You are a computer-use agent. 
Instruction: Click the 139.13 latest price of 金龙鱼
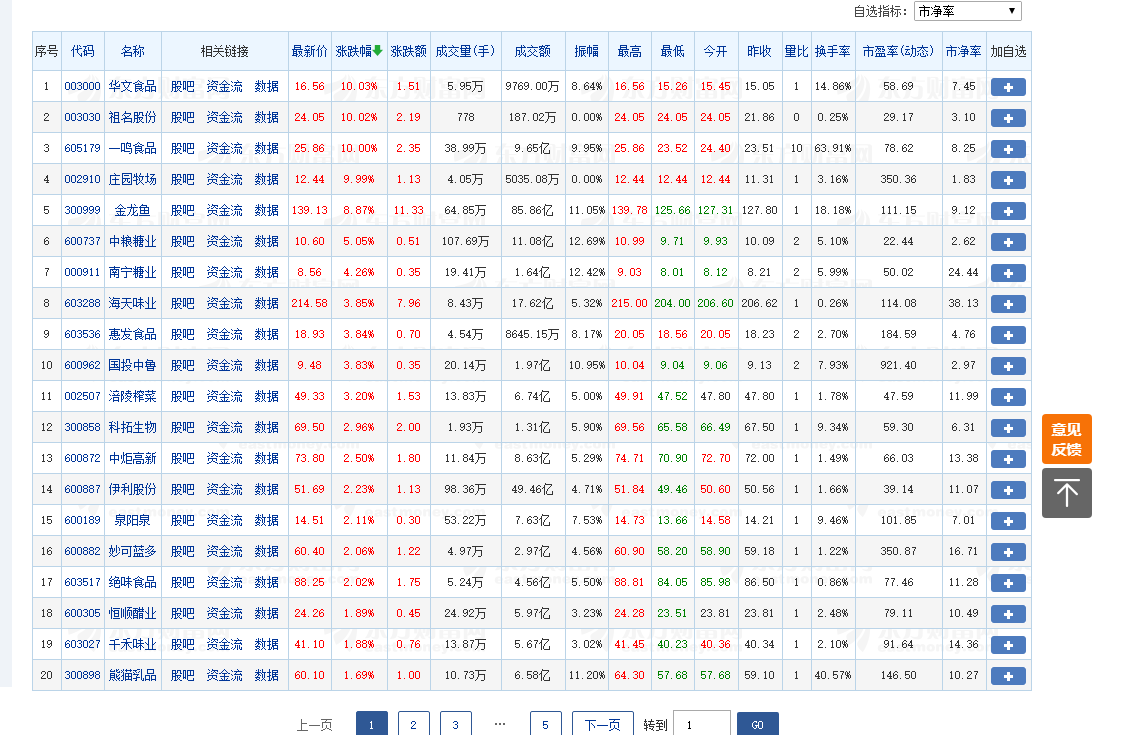(310, 210)
